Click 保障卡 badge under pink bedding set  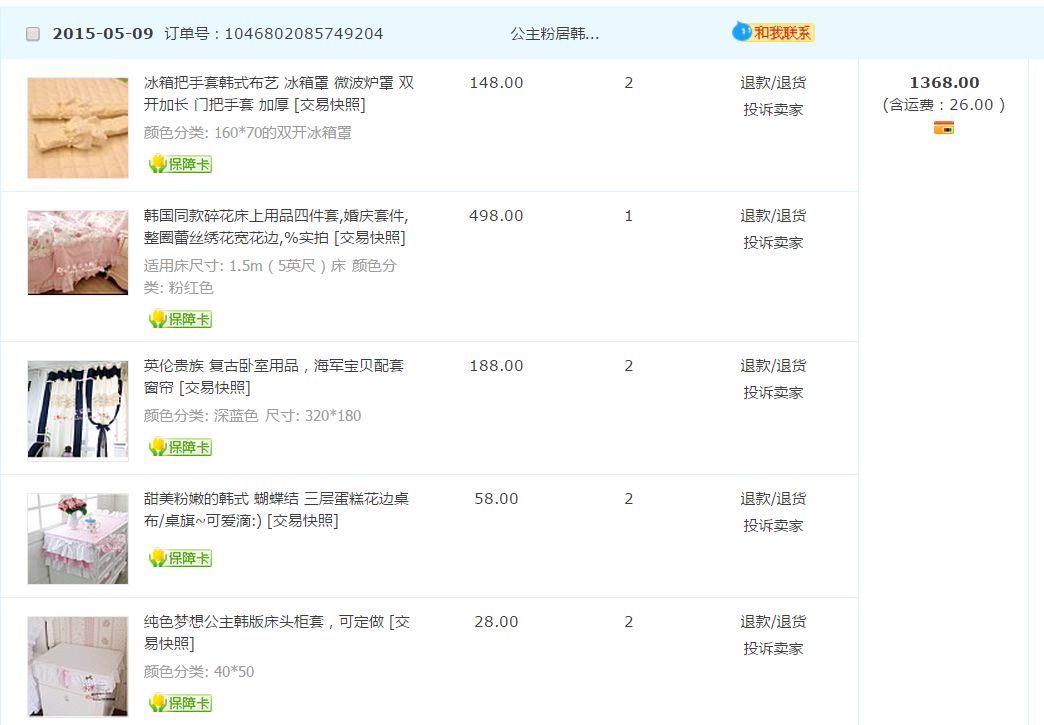[180, 319]
